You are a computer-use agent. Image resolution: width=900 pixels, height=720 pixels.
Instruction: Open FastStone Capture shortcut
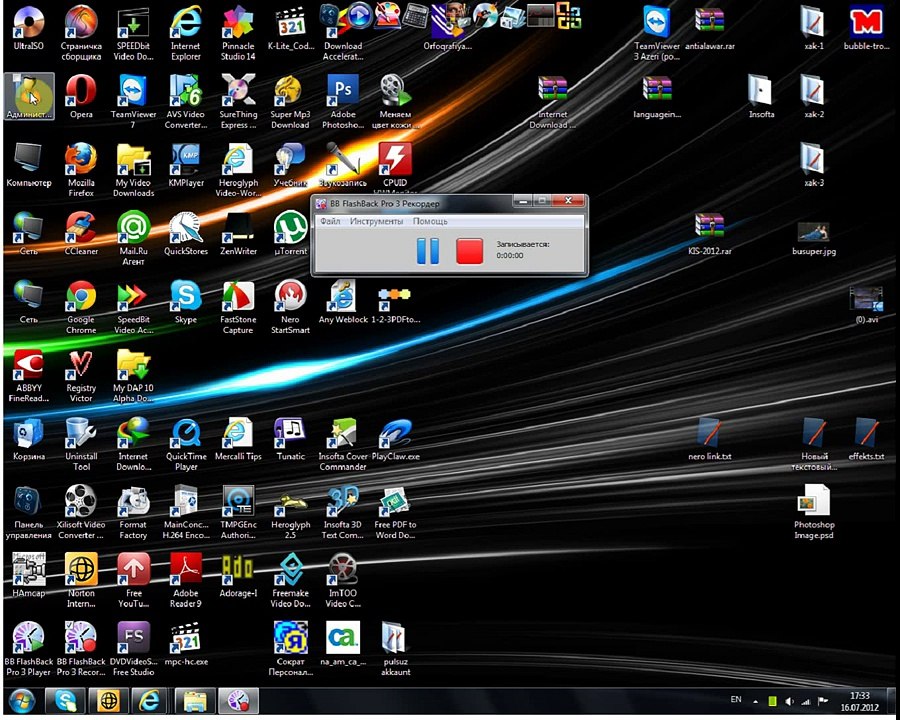tap(238, 307)
